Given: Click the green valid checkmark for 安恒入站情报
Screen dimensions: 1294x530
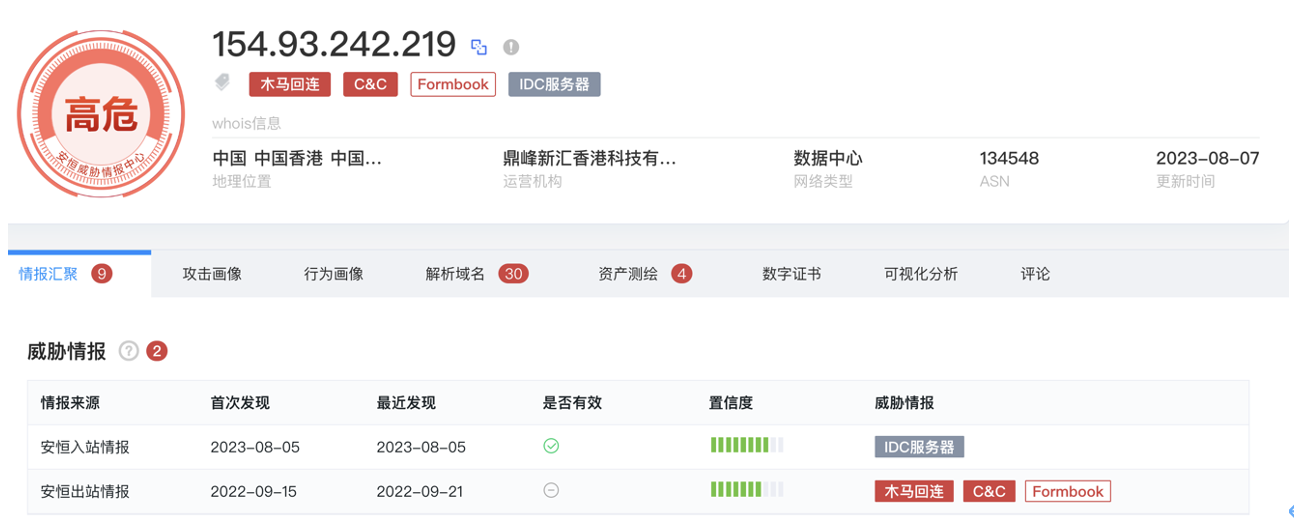Looking at the screenshot, I should point(551,446).
